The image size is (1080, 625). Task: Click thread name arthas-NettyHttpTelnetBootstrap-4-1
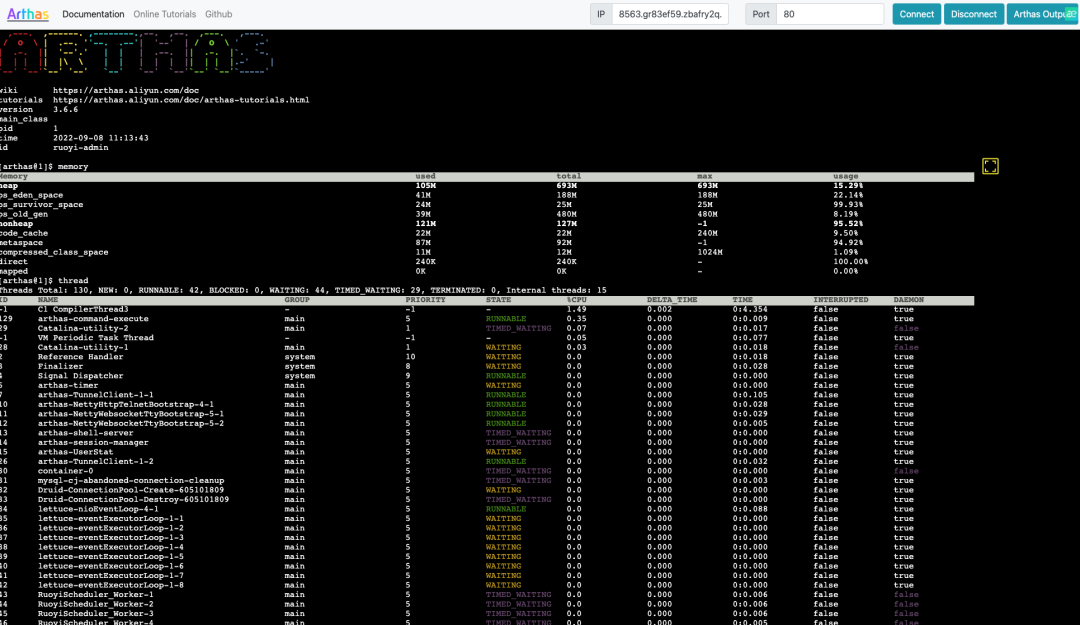(x=126, y=404)
